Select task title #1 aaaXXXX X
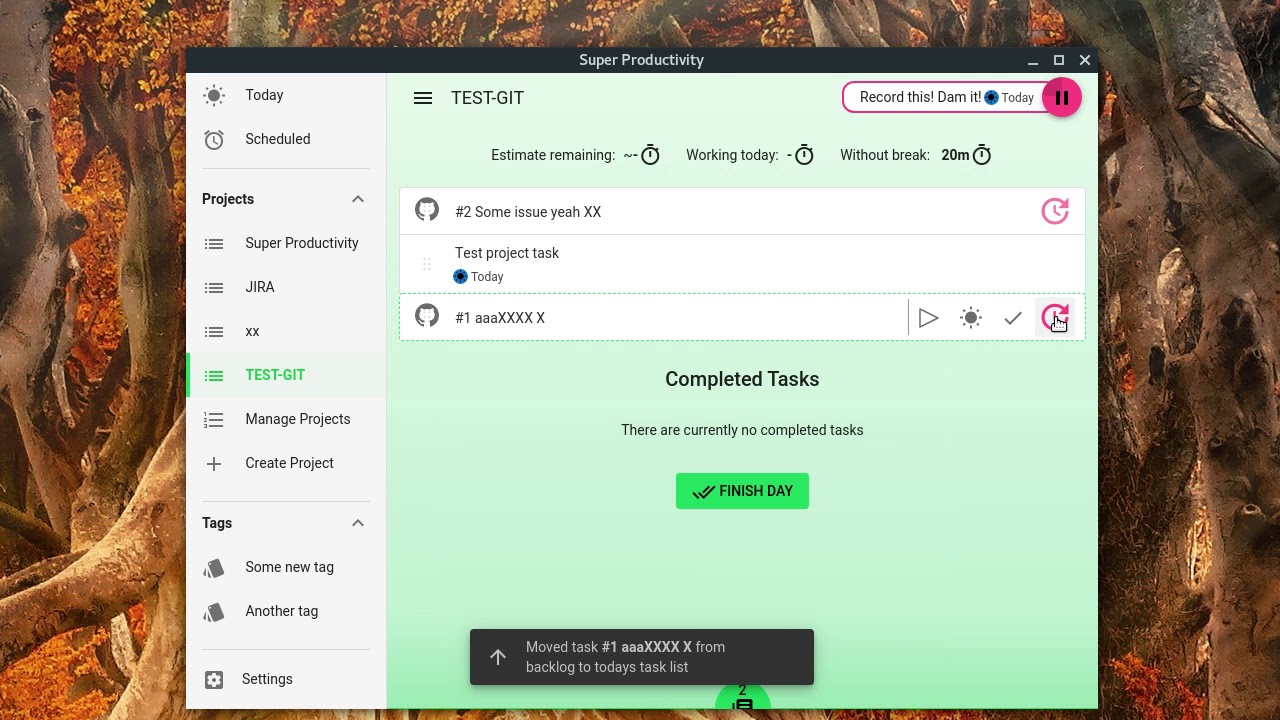 (500, 318)
